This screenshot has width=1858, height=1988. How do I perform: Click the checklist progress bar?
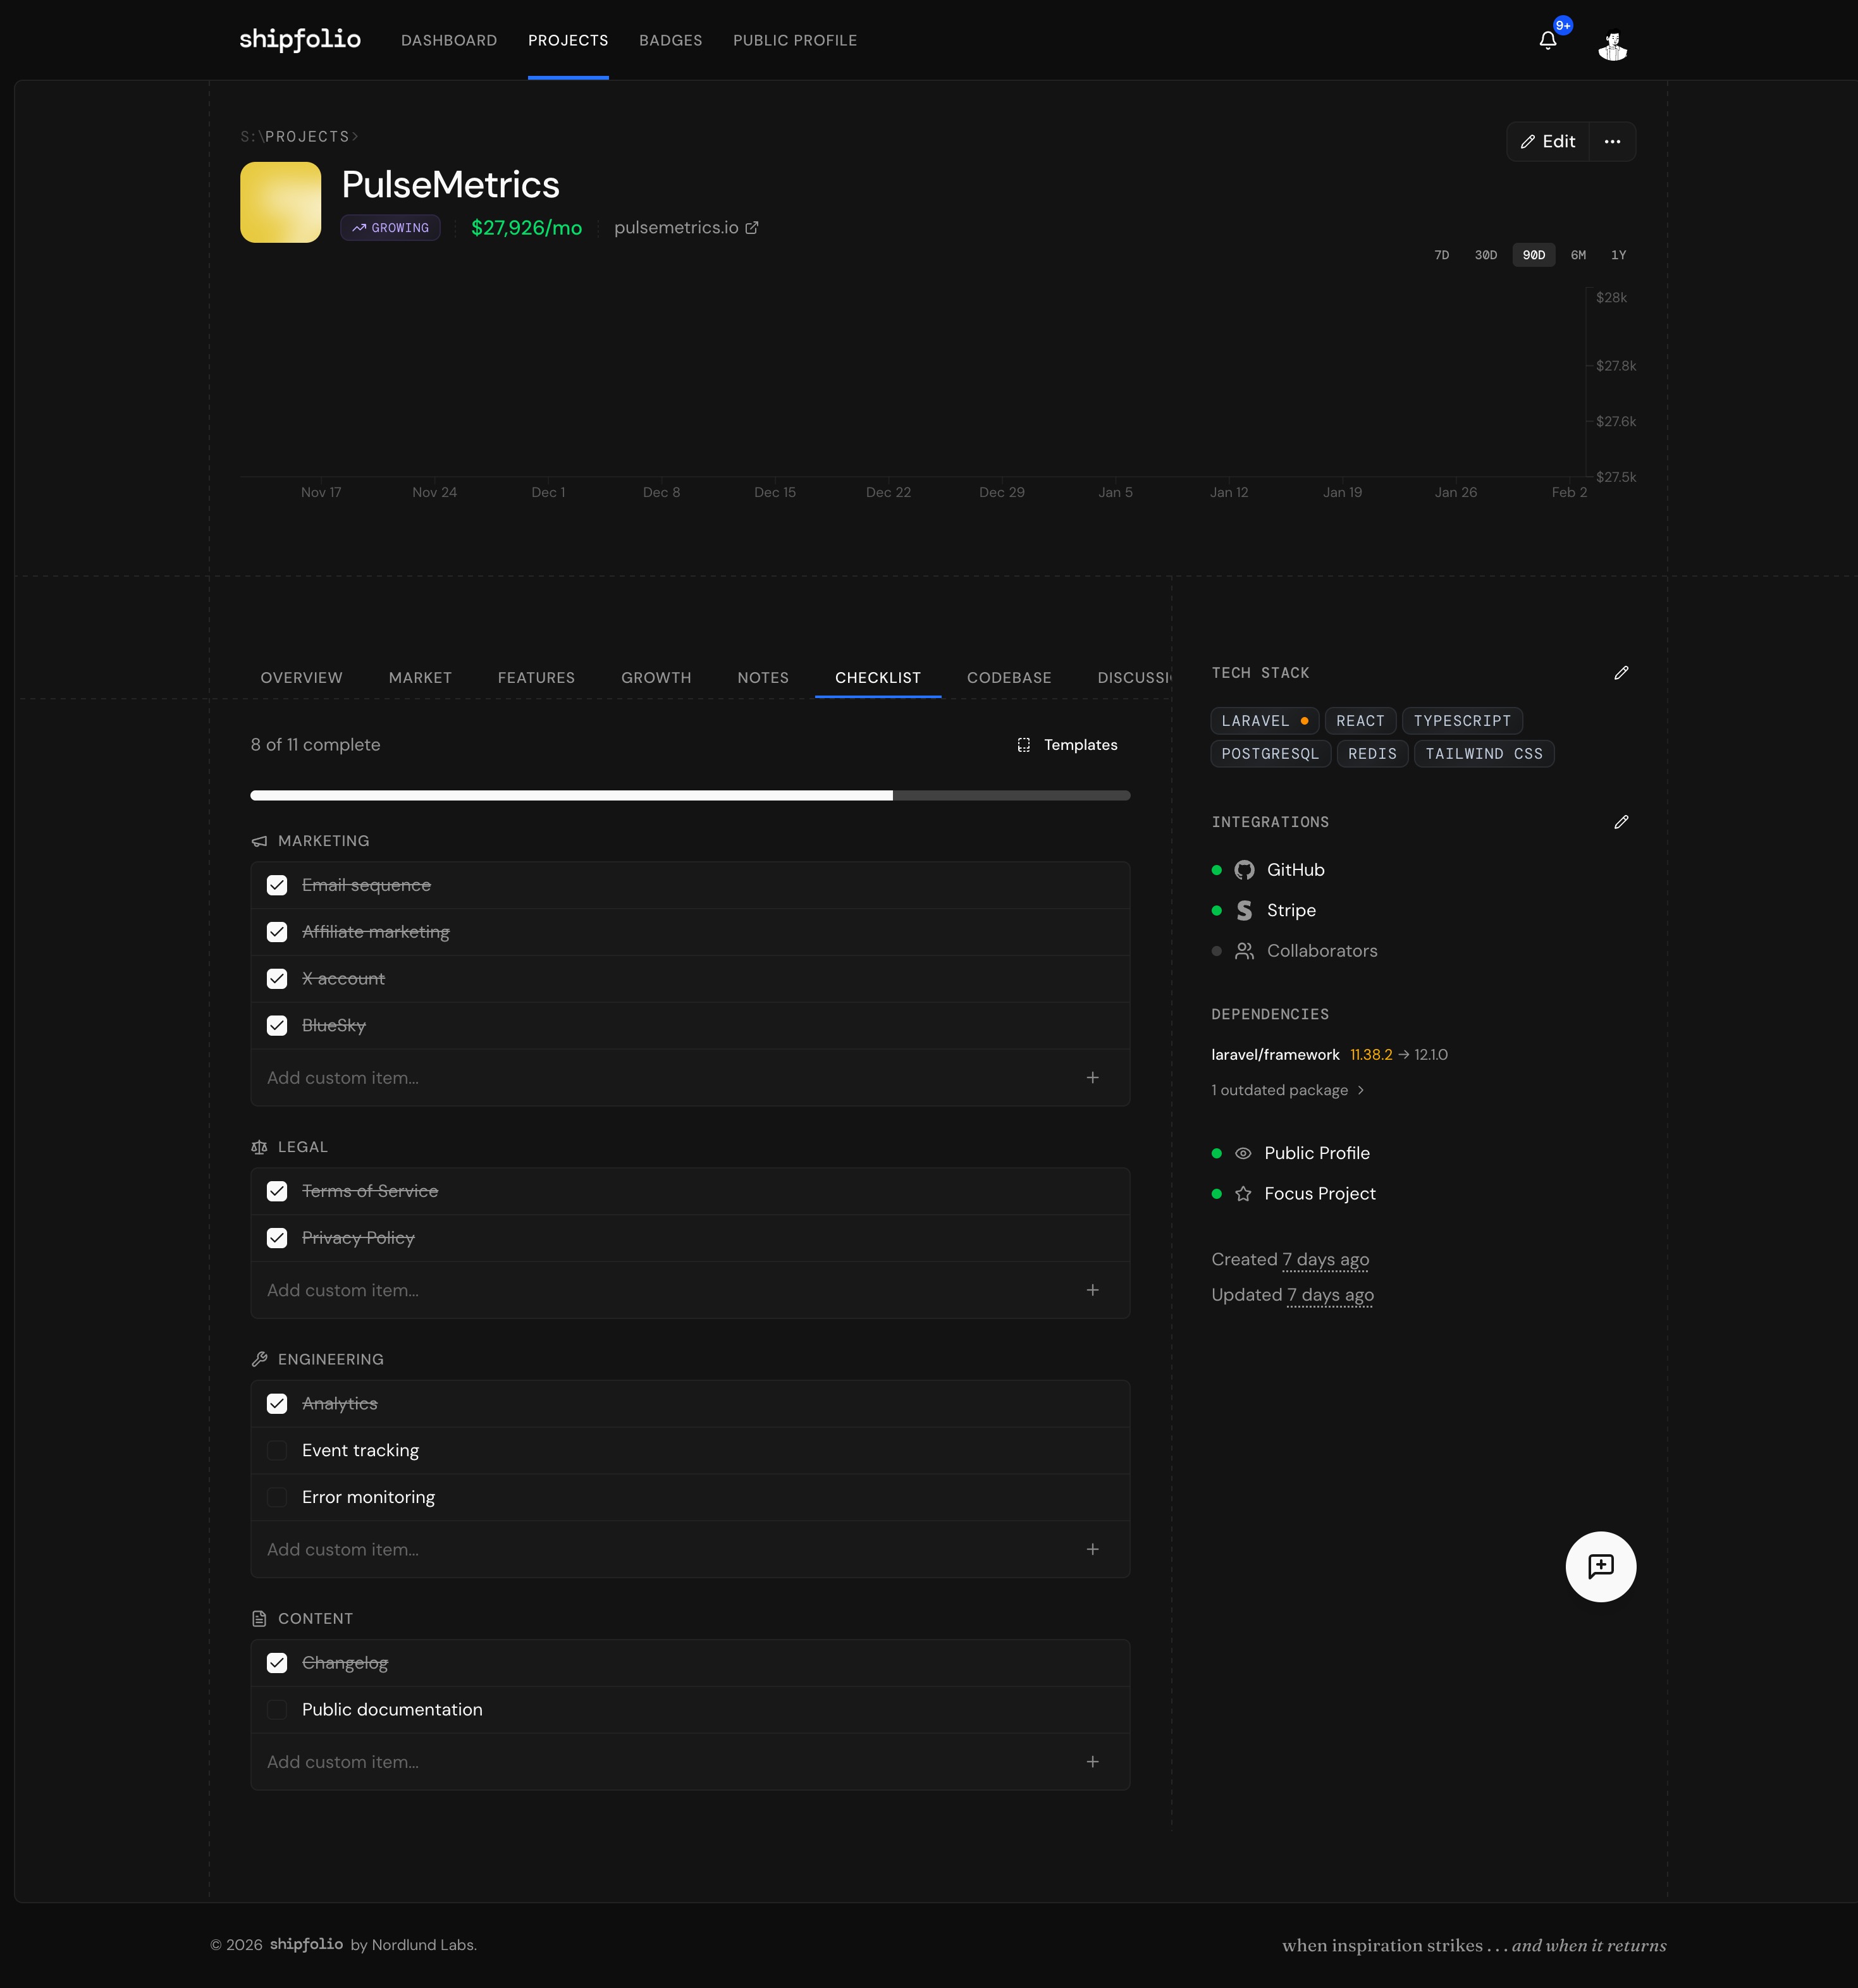click(690, 796)
